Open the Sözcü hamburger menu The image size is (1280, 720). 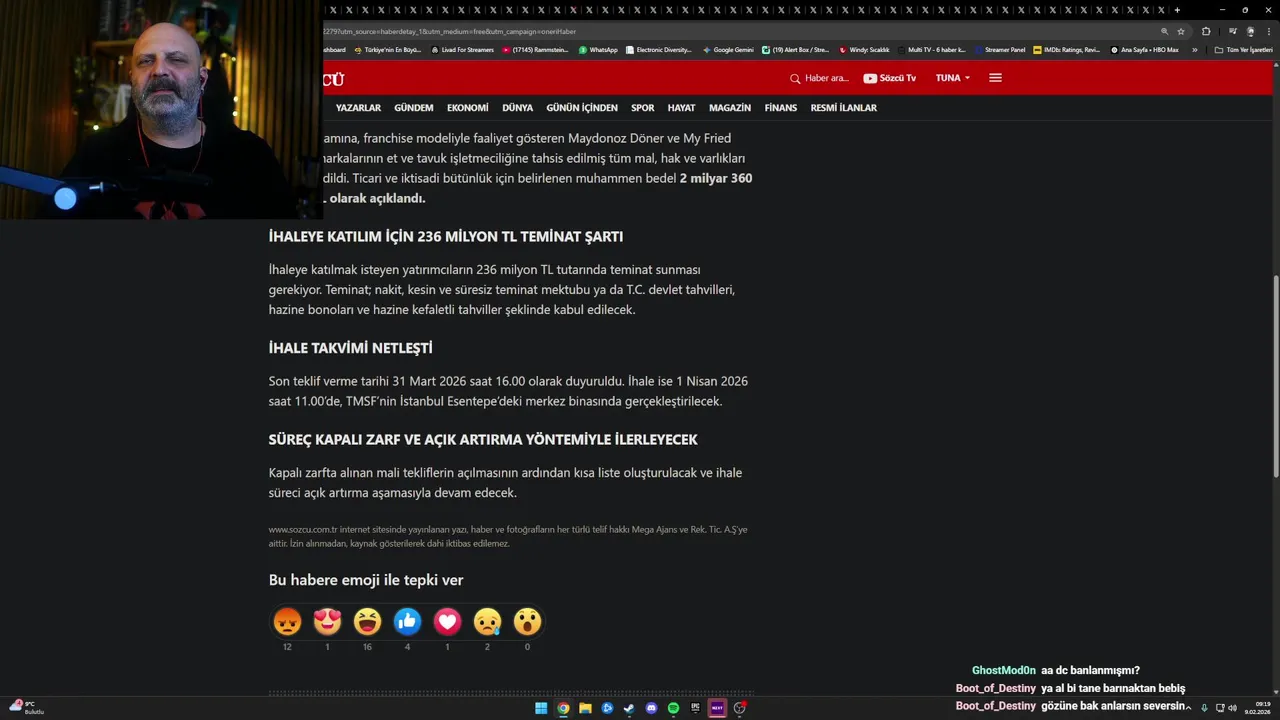point(995,78)
